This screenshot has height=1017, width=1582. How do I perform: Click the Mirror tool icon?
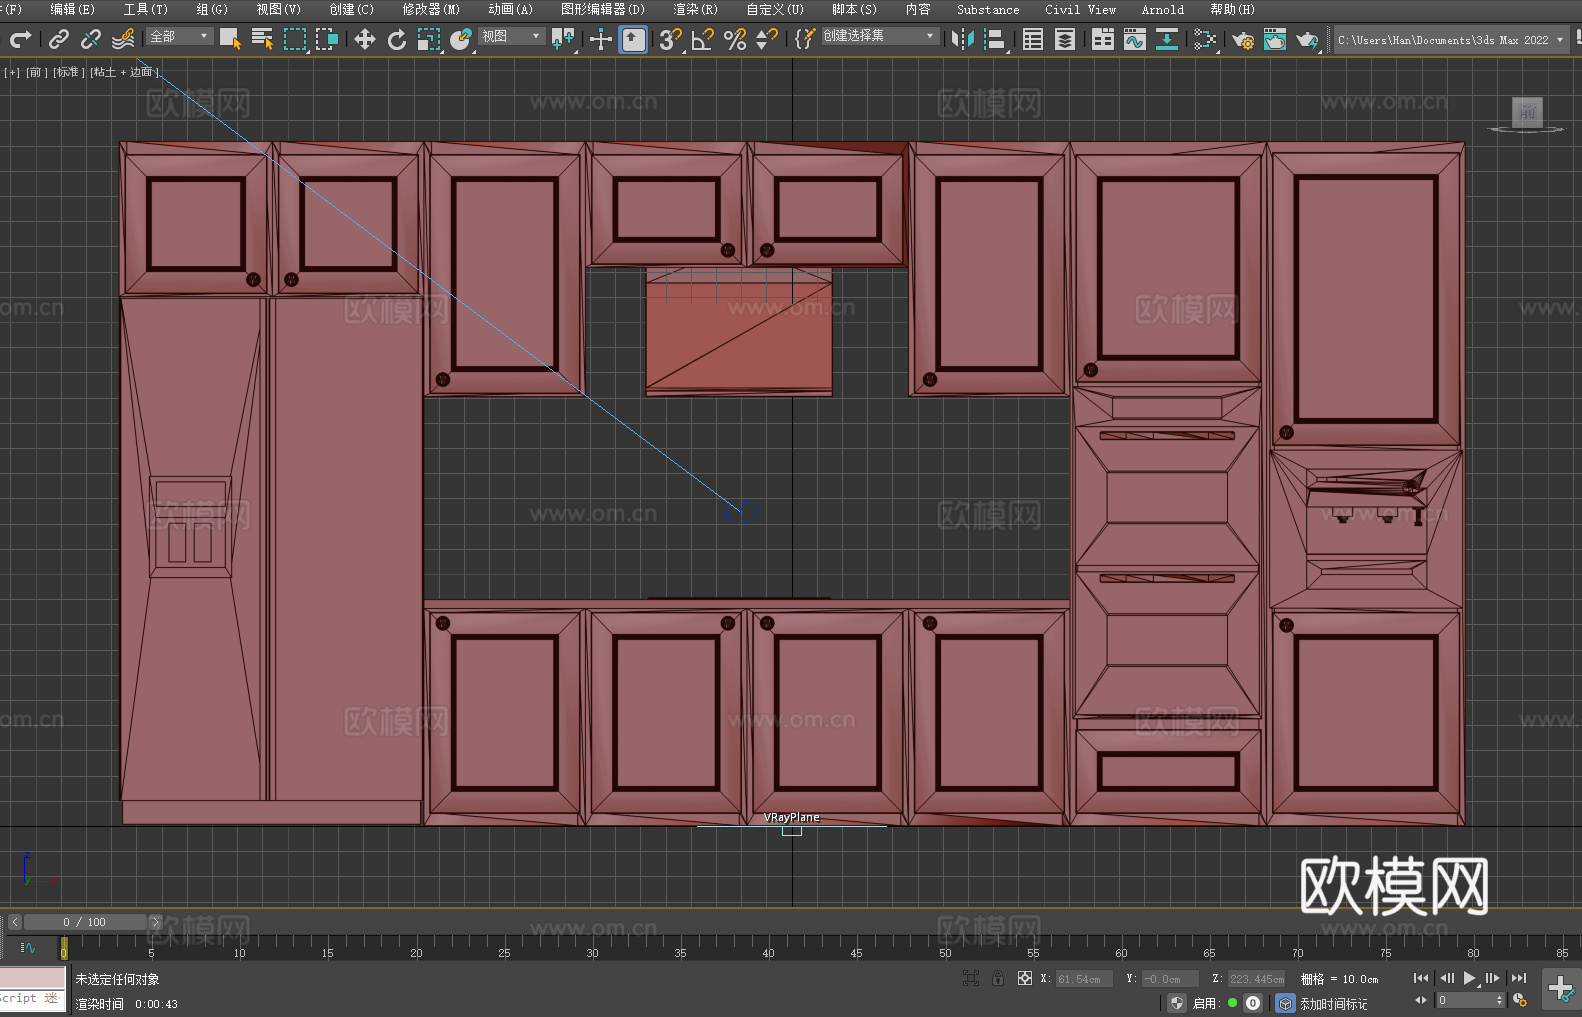click(x=963, y=39)
